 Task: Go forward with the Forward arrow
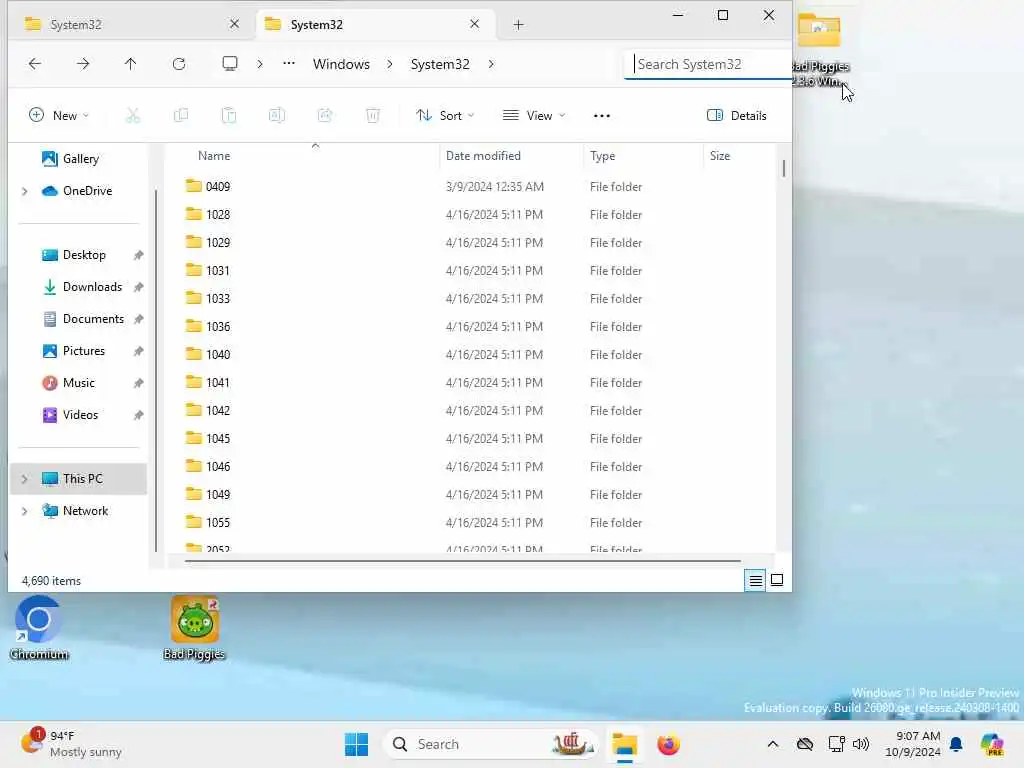[x=83, y=63]
